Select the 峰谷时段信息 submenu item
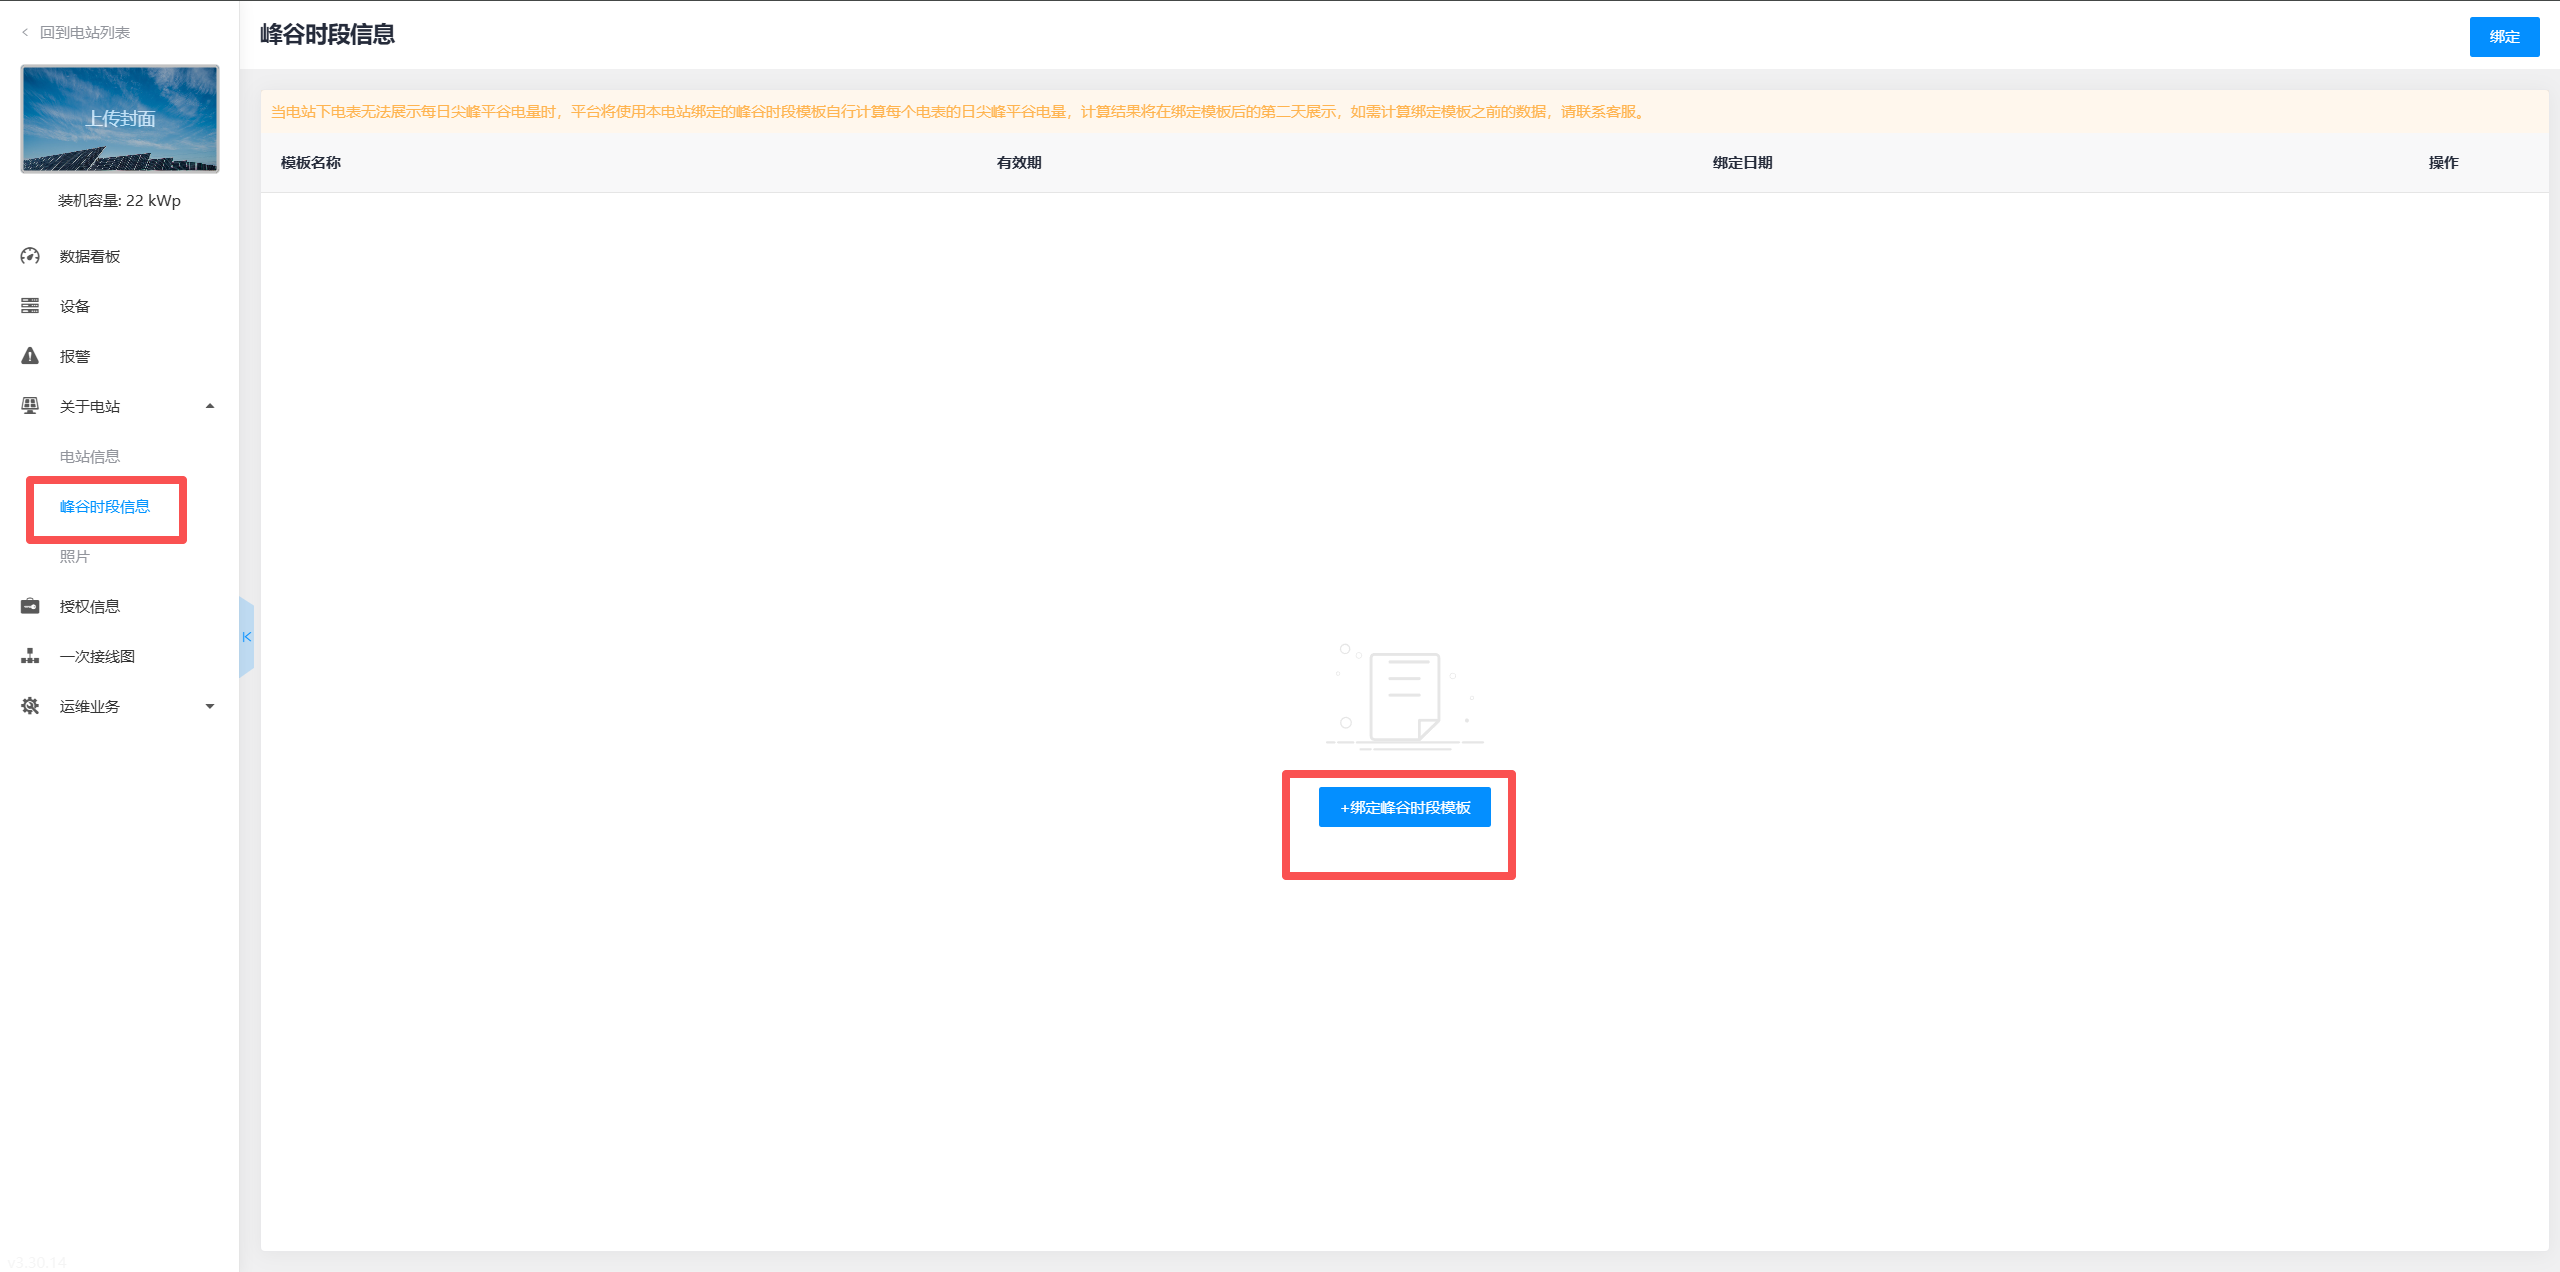2560x1272 pixels. [x=104, y=506]
